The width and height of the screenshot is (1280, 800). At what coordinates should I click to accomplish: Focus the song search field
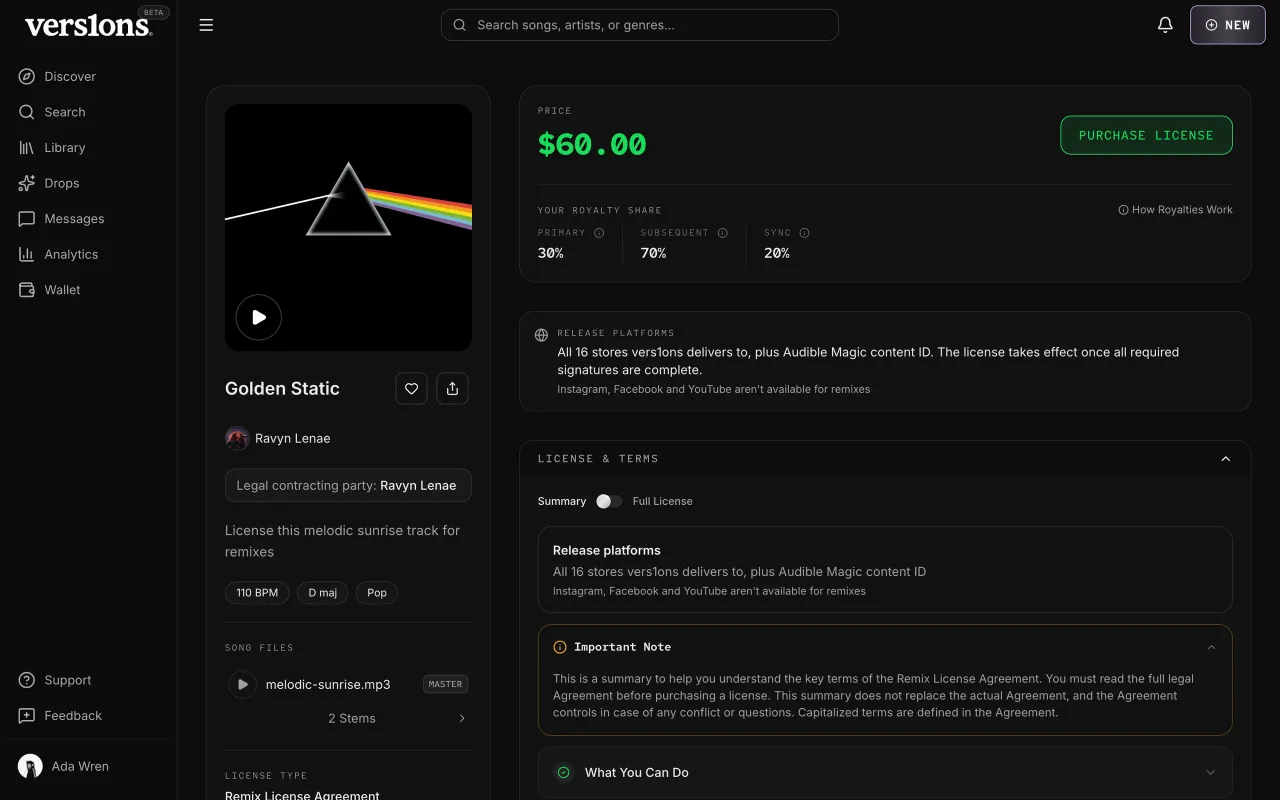point(639,25)
